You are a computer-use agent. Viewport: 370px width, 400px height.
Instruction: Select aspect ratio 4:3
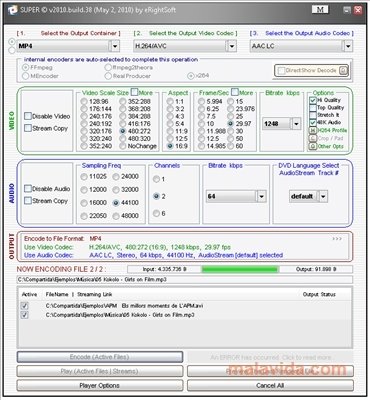170,116
